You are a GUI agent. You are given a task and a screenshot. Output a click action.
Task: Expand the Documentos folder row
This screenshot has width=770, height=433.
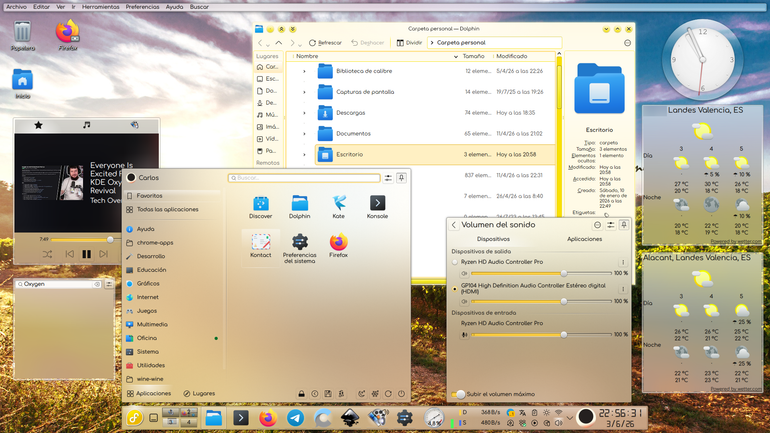coord(304,134)
